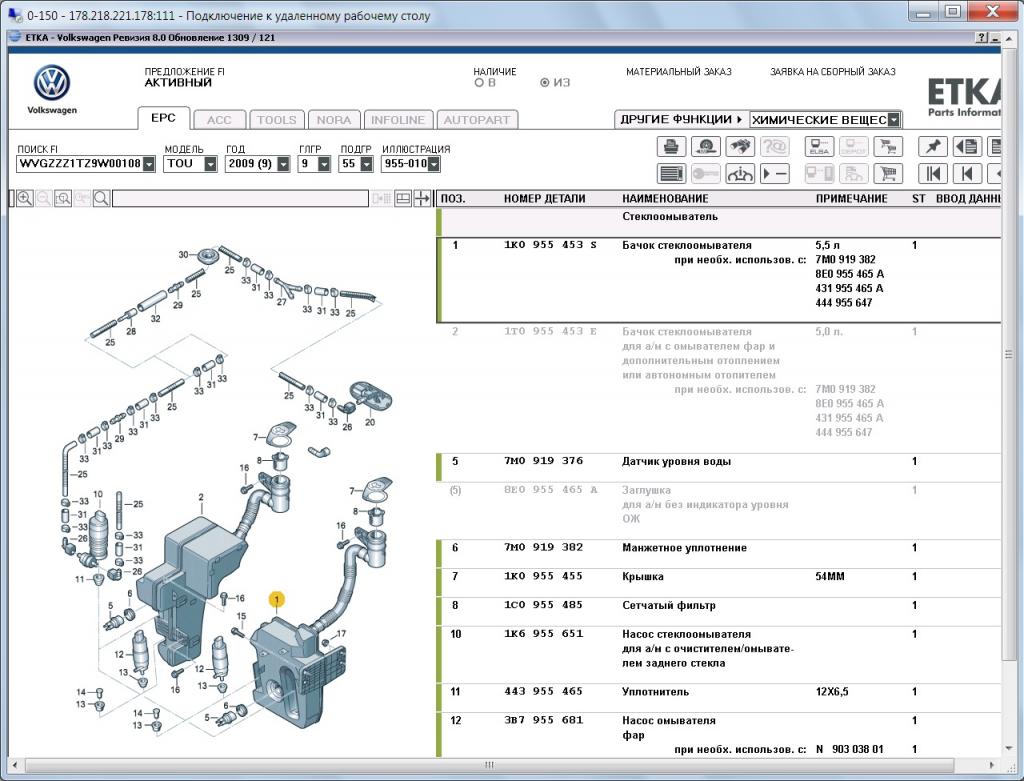Click the vertical scrollbar thumb of the parts list
Screen dimensions: 1024x781
coord(1009,354)
